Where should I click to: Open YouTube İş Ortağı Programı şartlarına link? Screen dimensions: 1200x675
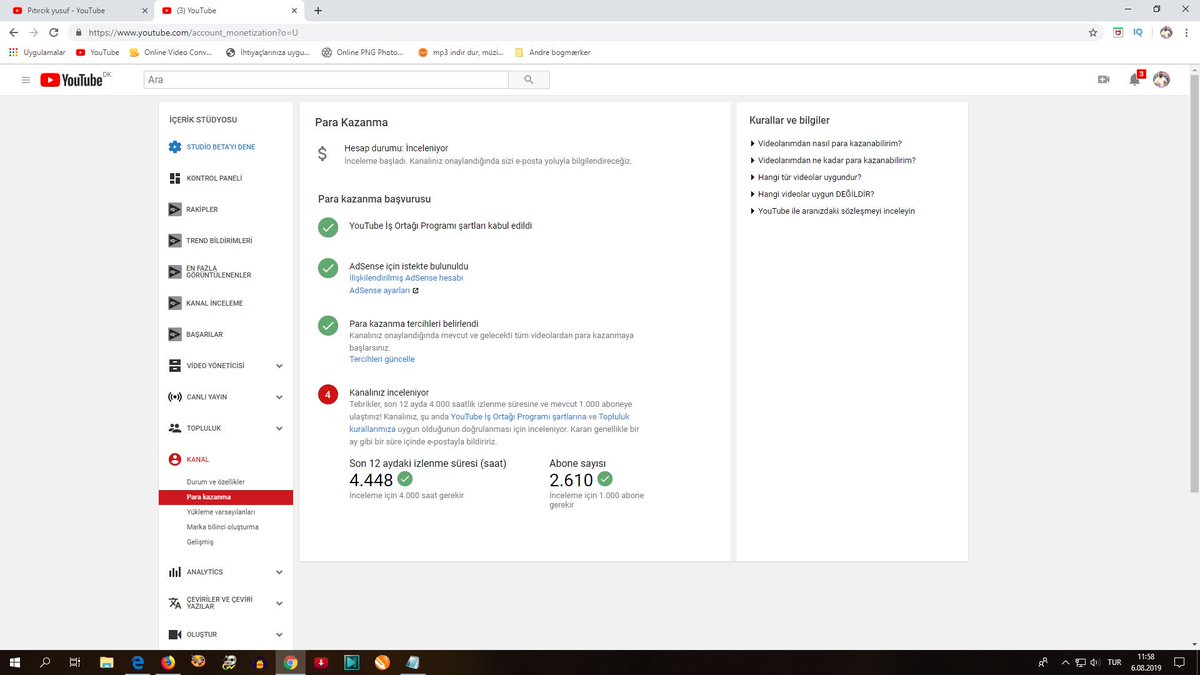(518, 416)
